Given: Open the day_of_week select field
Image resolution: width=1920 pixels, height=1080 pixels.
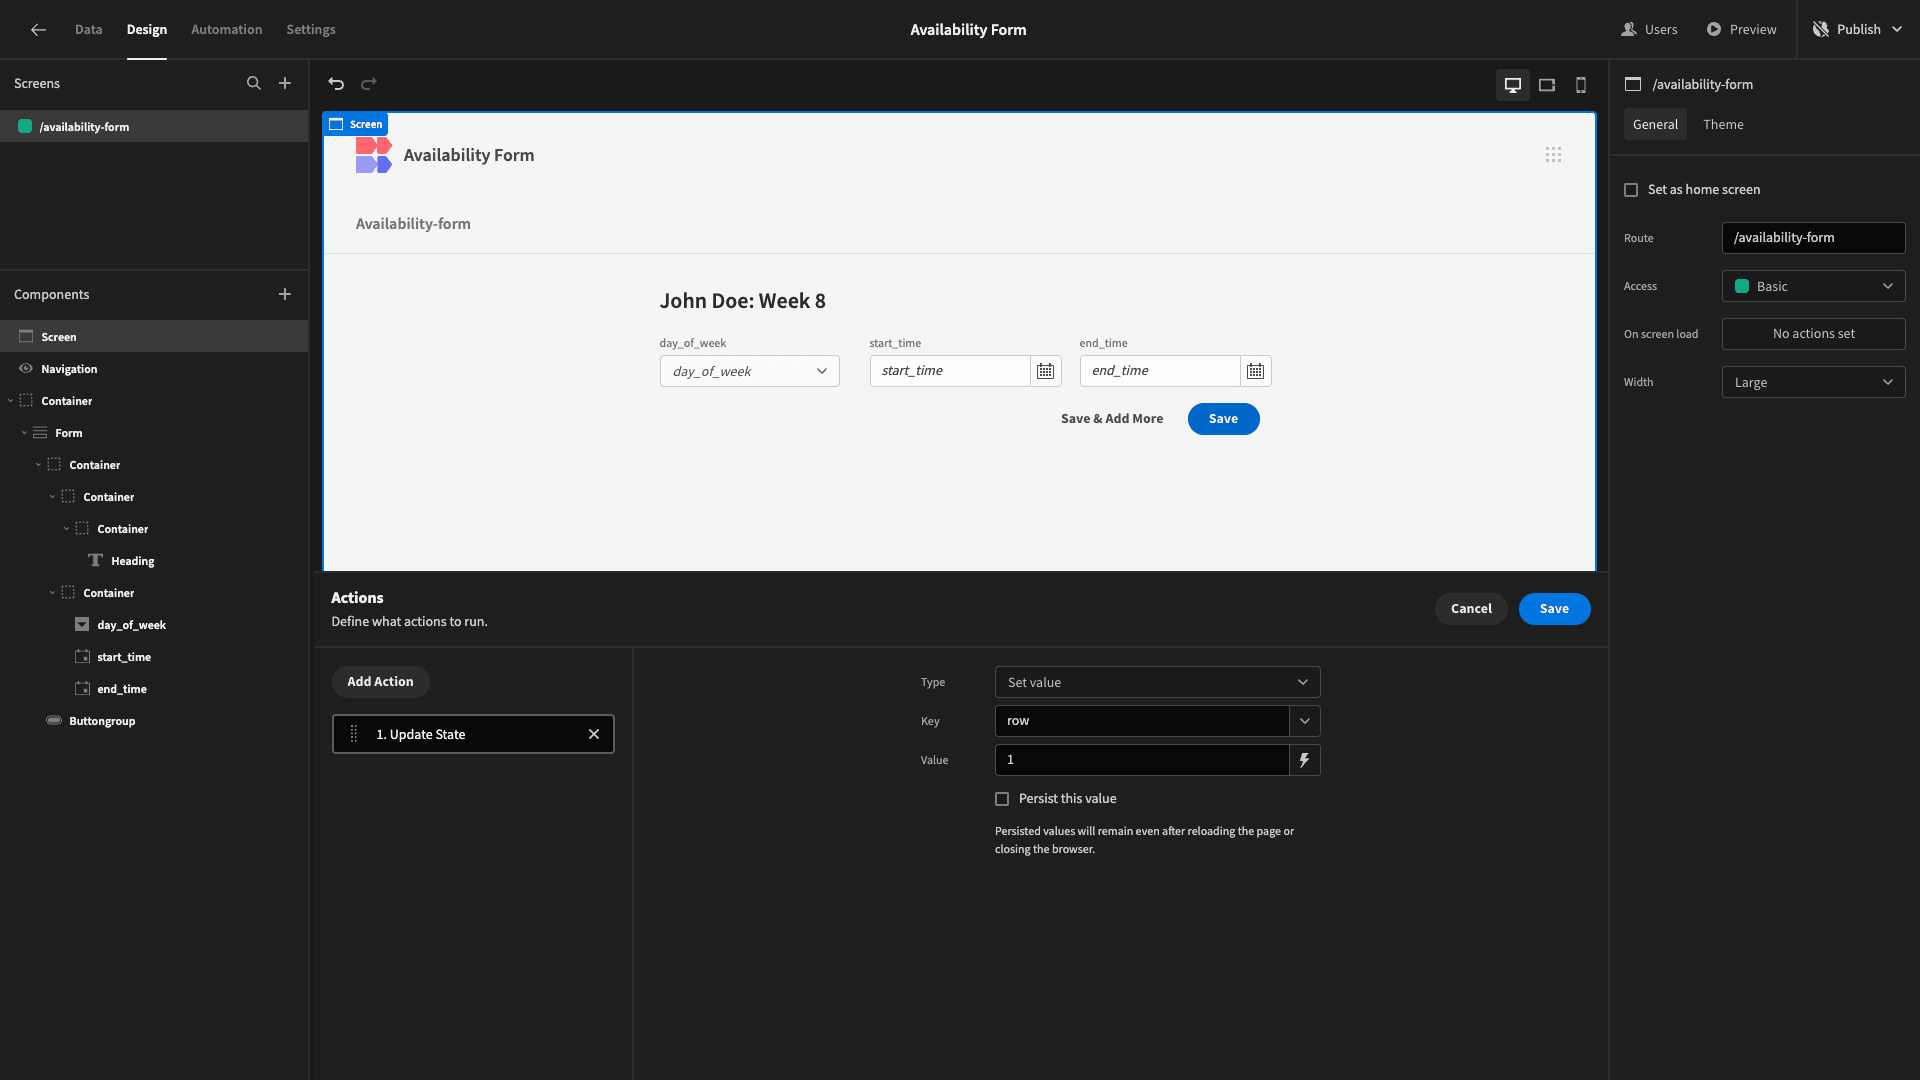Looking at the screenshot, I should (749, 371).
